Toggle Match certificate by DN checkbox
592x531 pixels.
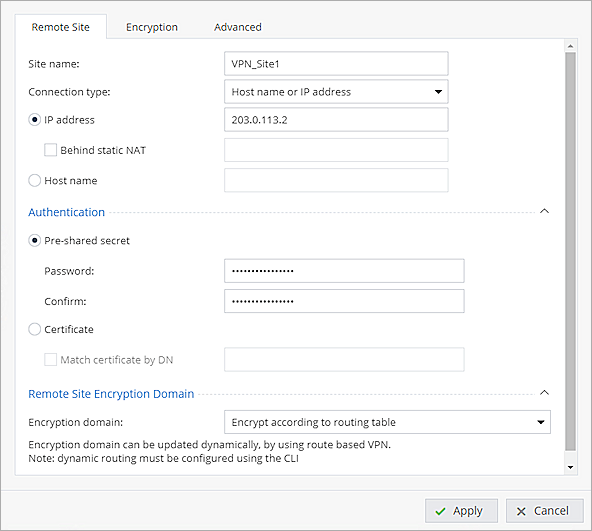[50, 360]
